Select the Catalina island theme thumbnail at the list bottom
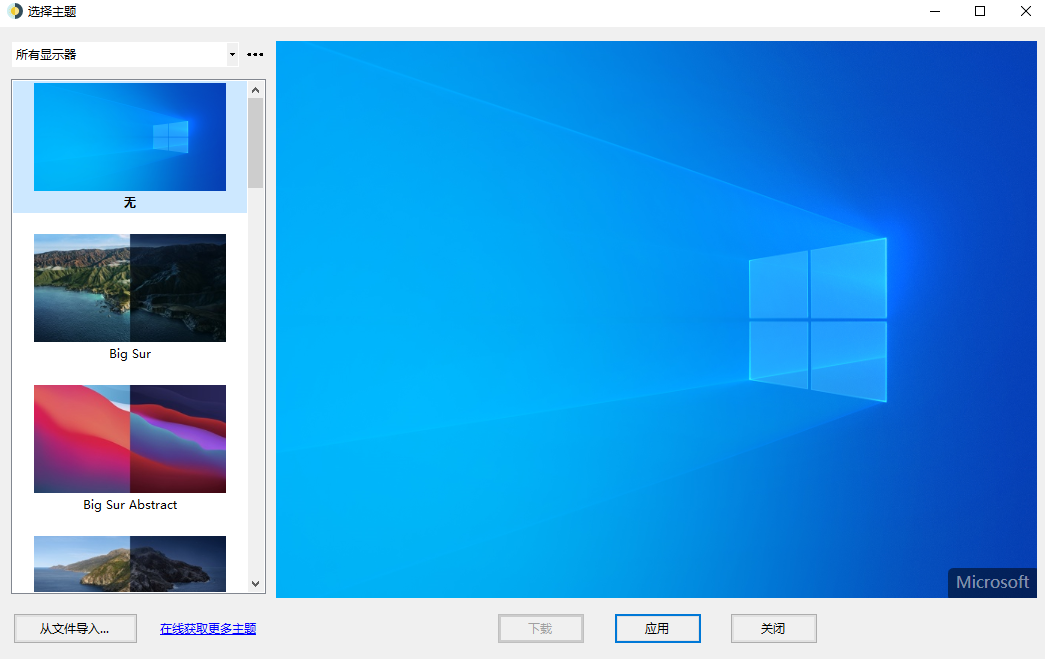The height and width of the screenshot is (659, 1045). [x=130, y=564]
